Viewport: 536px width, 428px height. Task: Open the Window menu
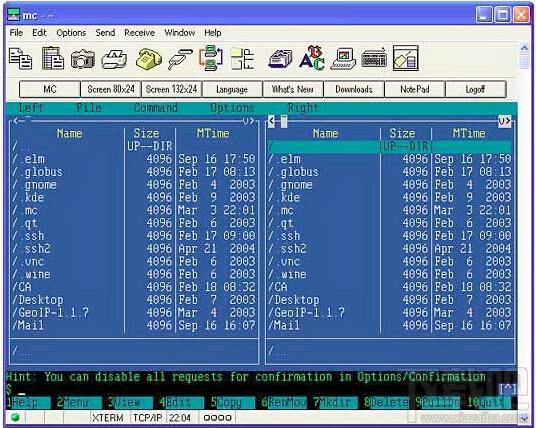(179, 33)
